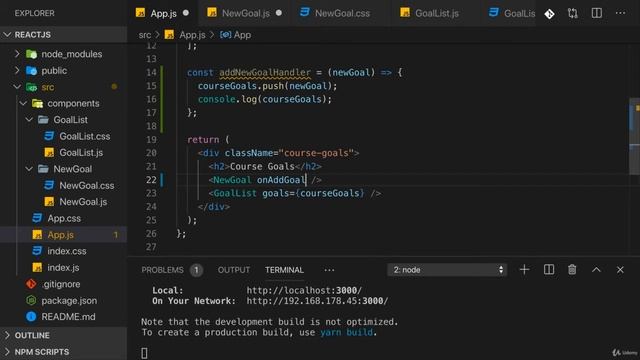The width and height of the screenshot is (640, 360).
Task: Click src in the breadcrumb path
Action: pyautogui.click(x=144, y=35)
